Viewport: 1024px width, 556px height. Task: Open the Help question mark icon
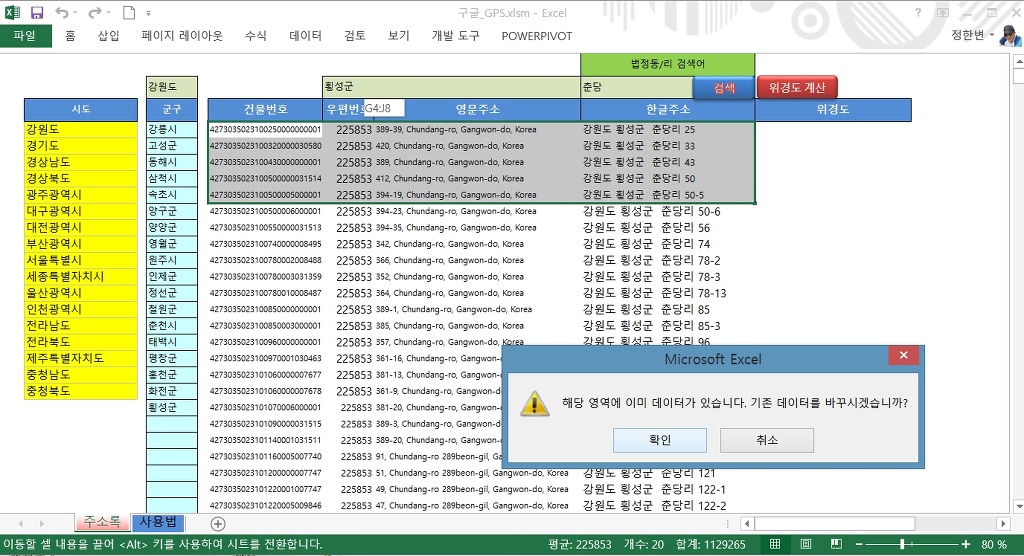point(918,13)
